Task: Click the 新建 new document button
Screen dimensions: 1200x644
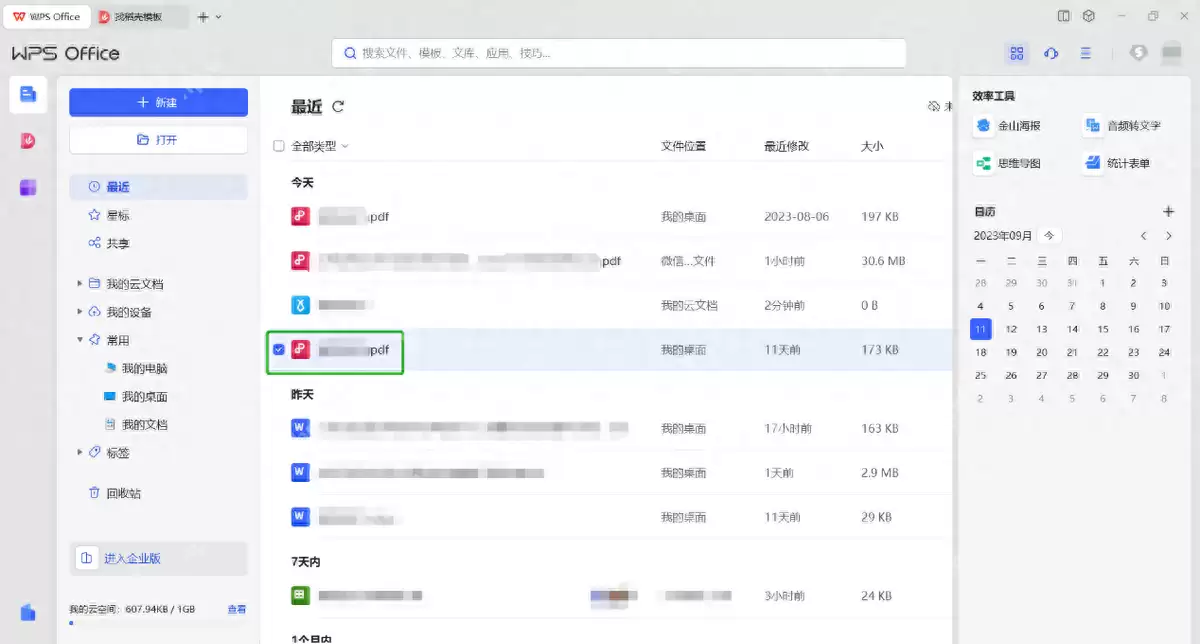Action: (158, 103)
